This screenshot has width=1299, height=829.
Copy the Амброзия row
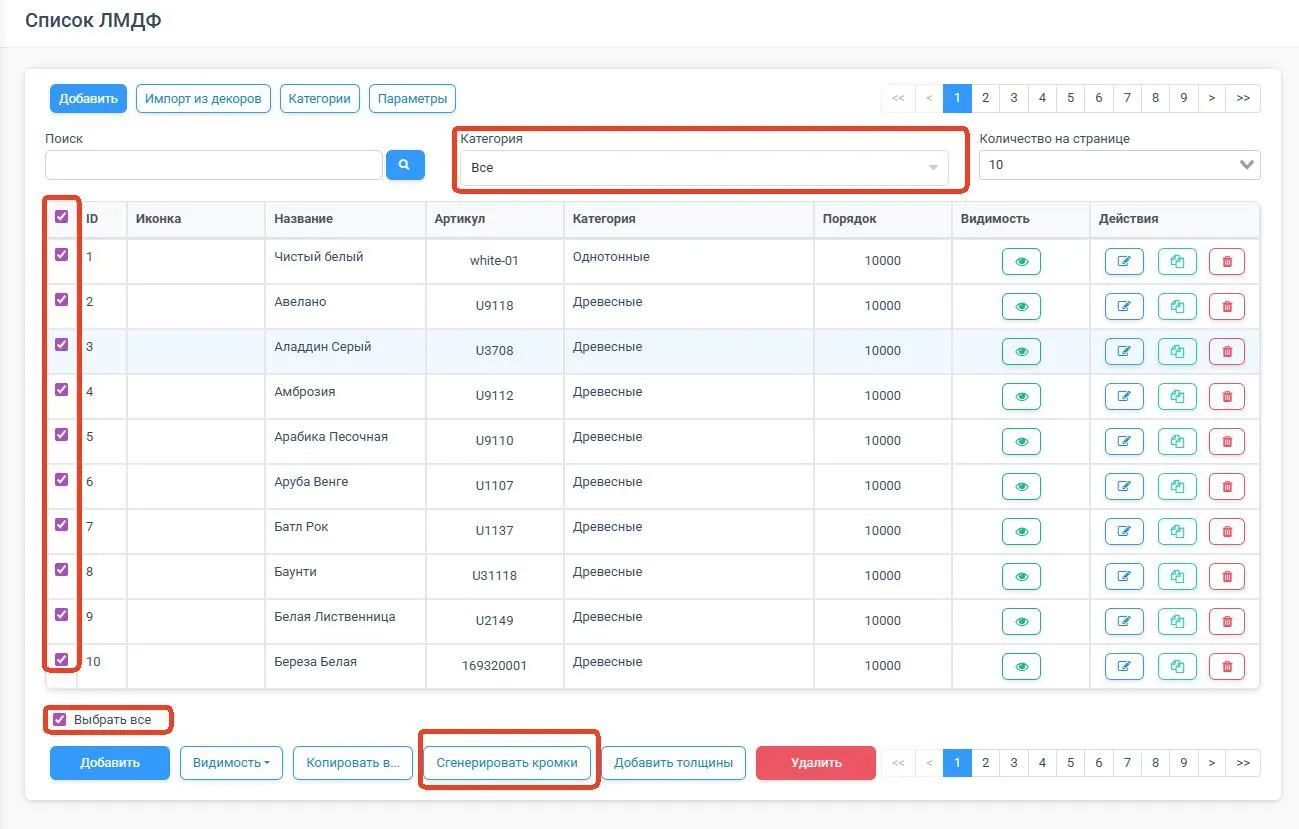(1177, 396)
